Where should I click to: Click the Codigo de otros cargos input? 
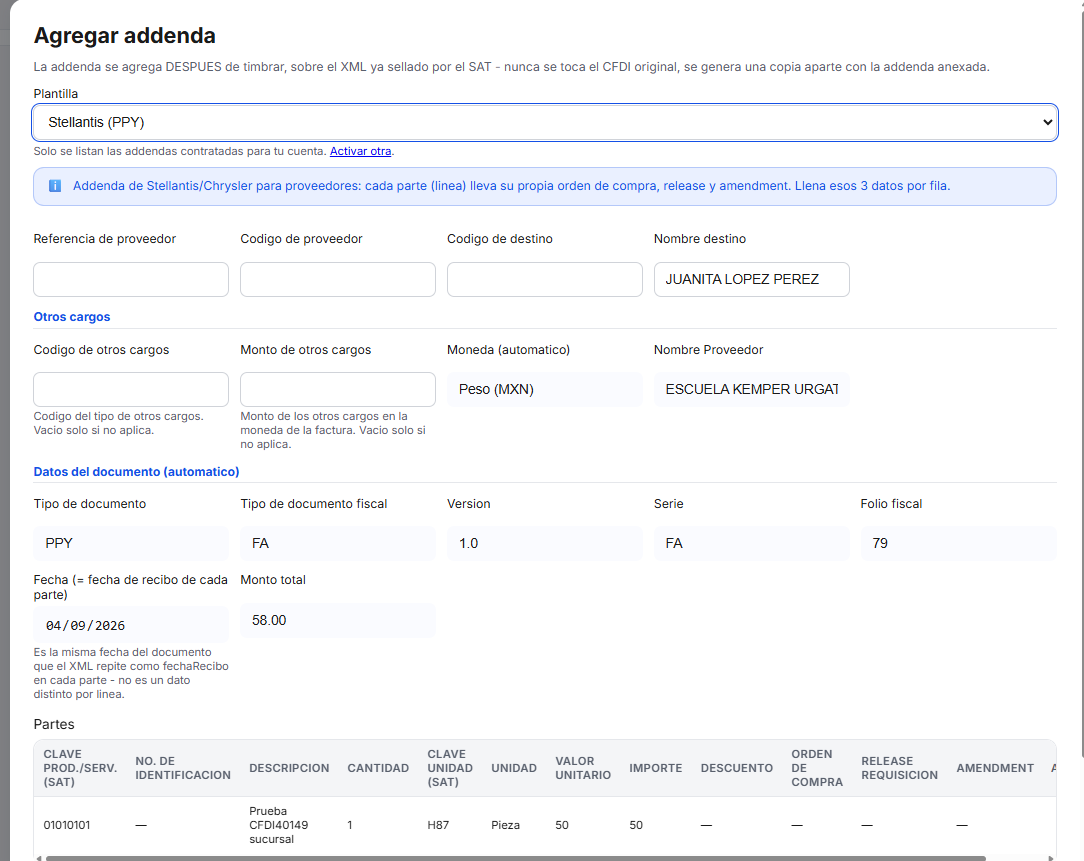click(x=131, y=389)
